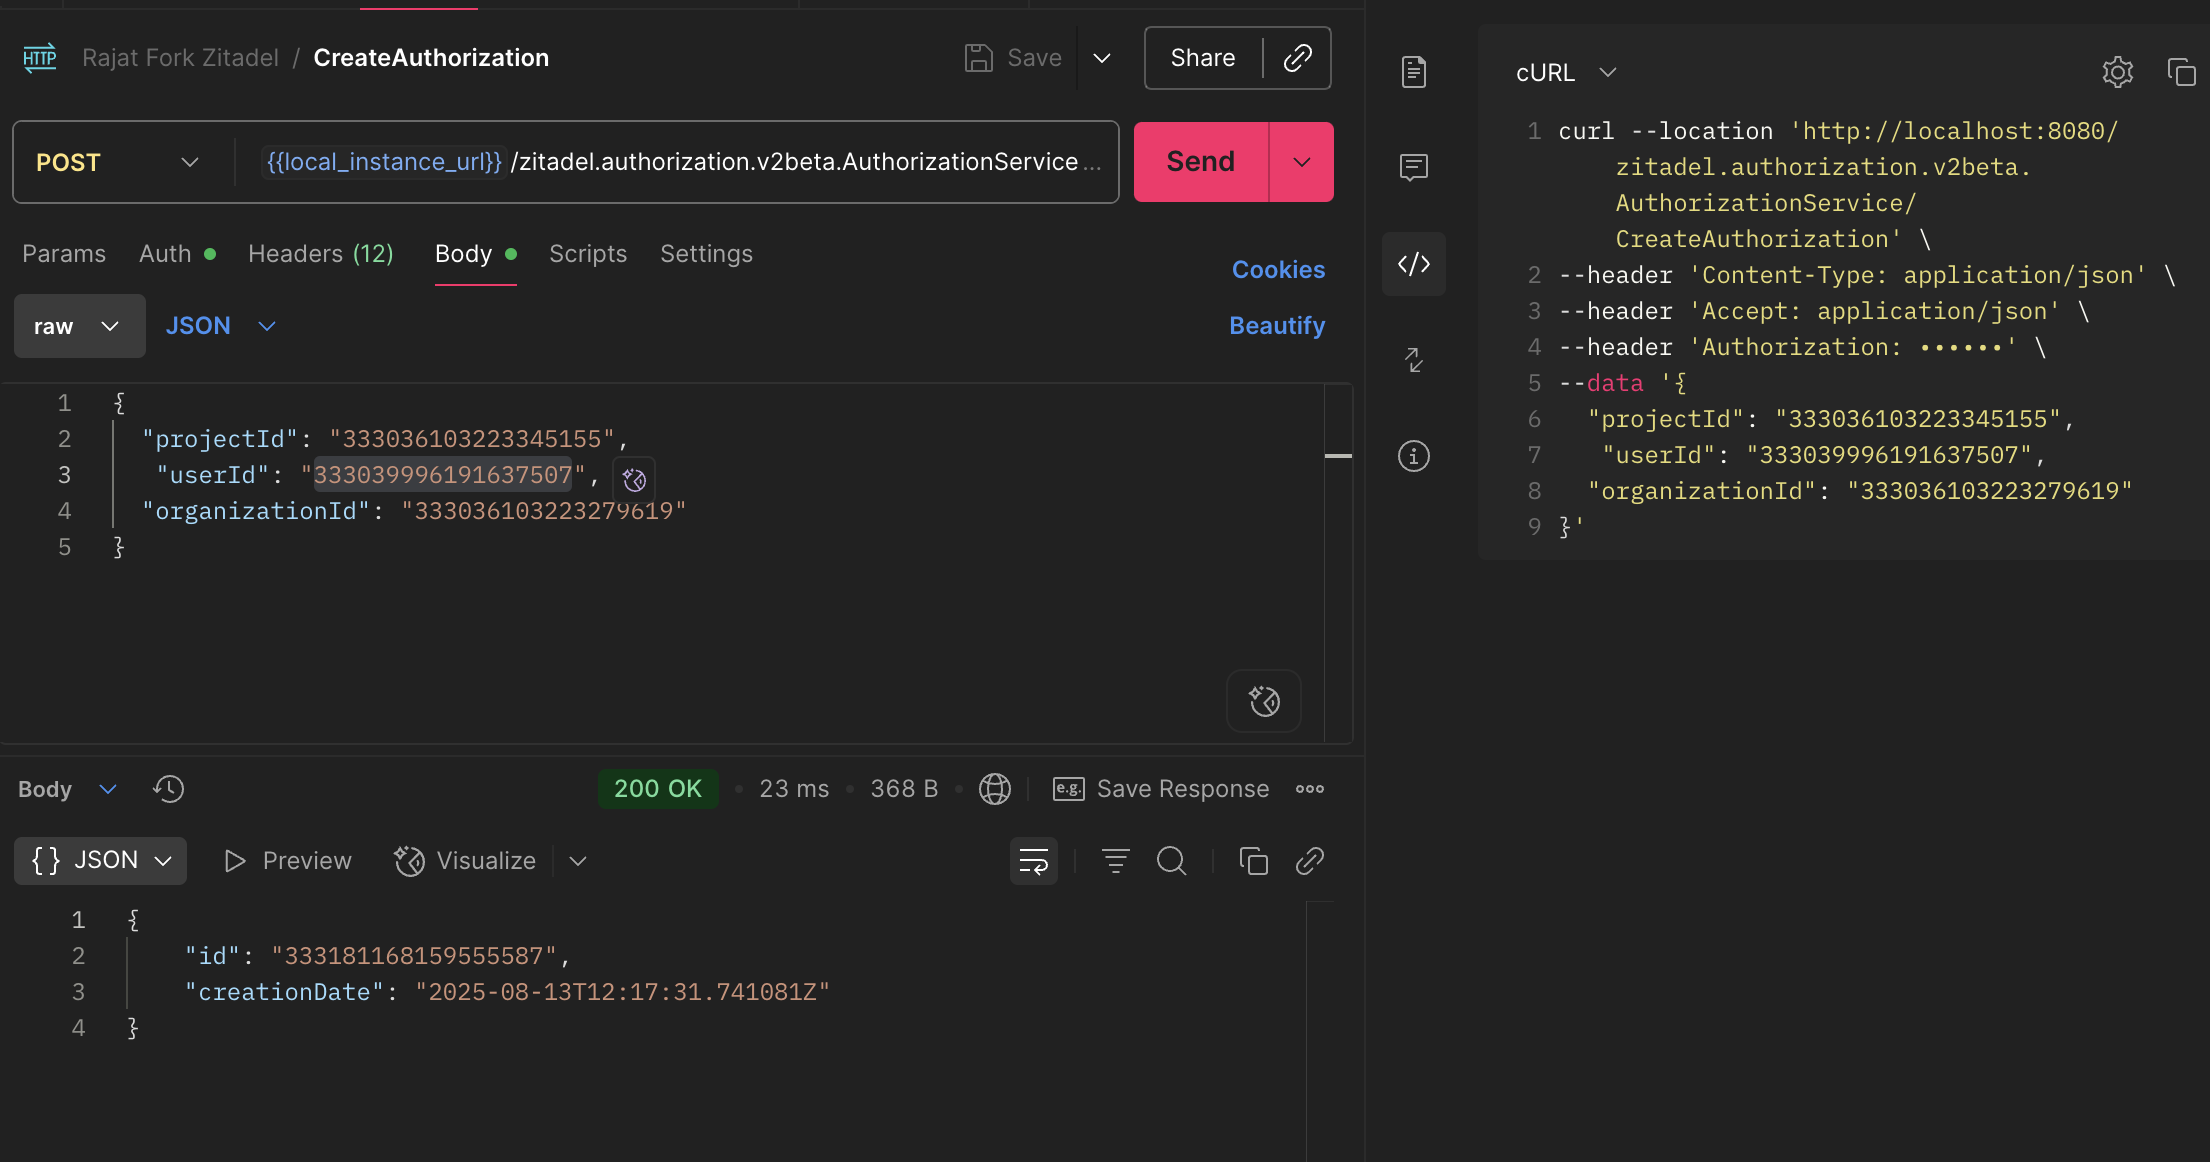Click the Save disk icon

978,58
